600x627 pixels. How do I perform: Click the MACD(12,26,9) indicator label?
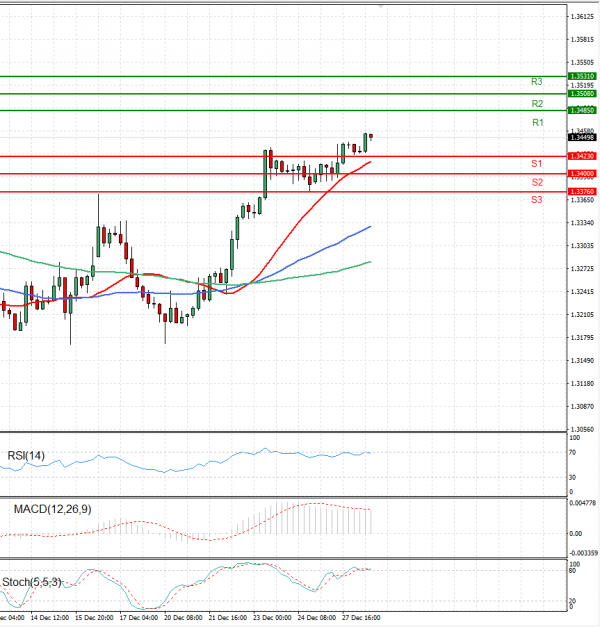pyautogui.click(x=52, y=509)
